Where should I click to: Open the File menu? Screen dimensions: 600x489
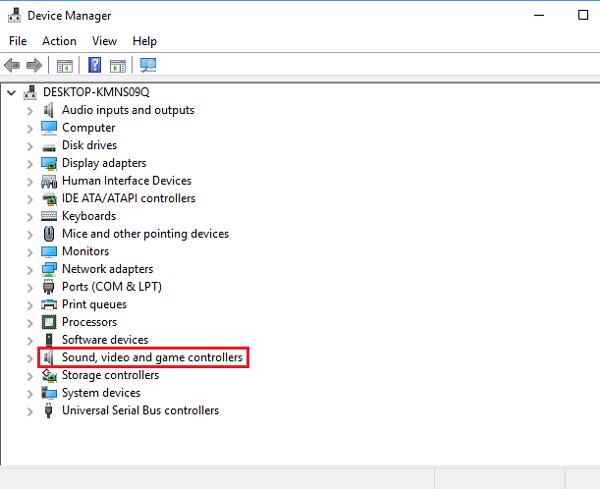tap(18, 41)
